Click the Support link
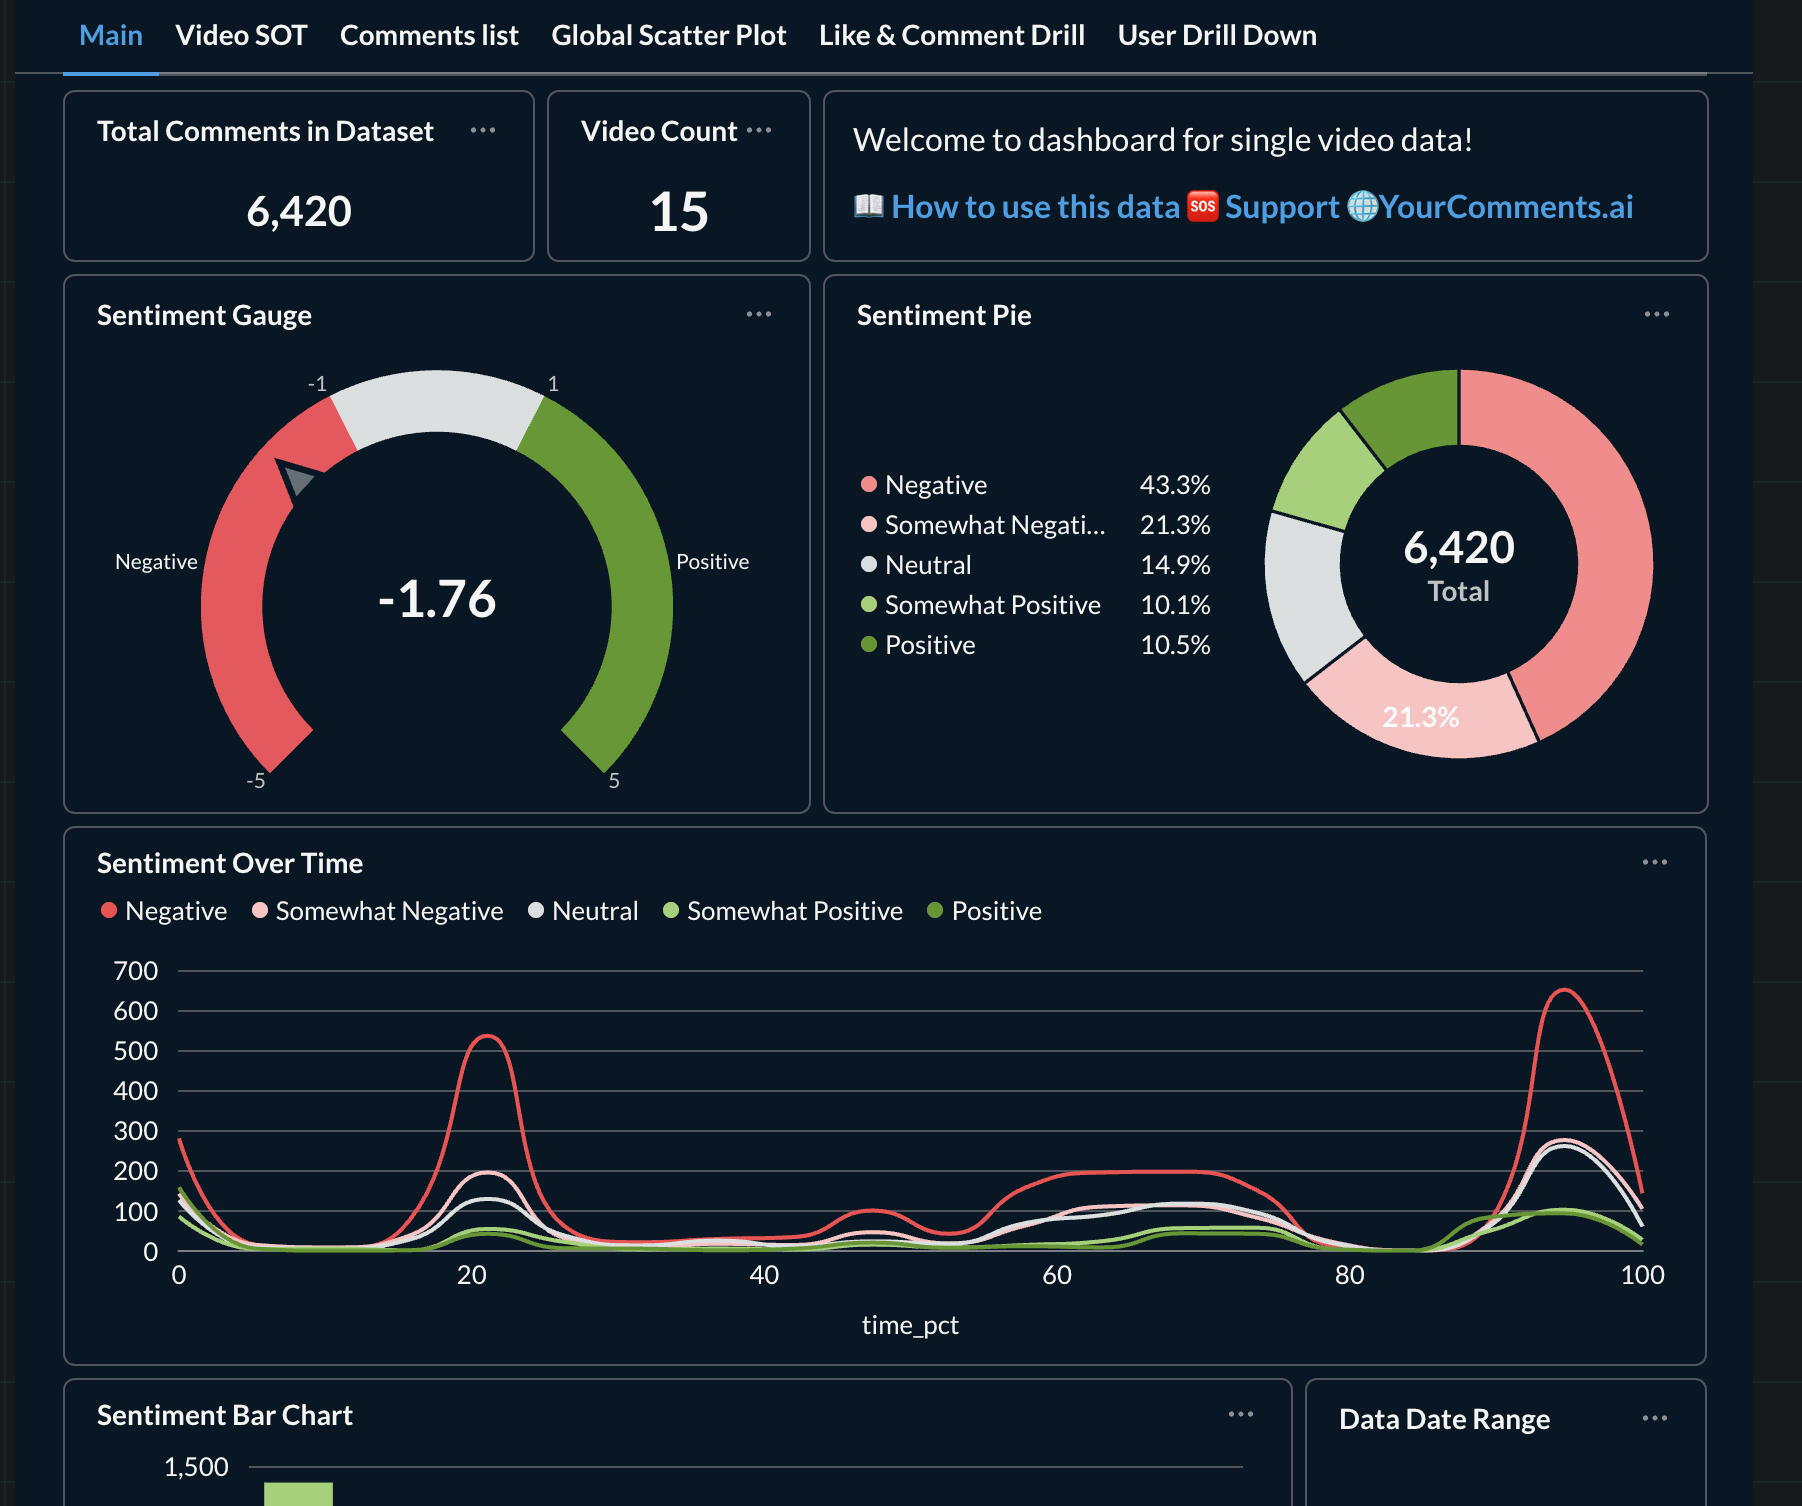This screenshot has width=1802, height=1506. tap(1281, 207)
